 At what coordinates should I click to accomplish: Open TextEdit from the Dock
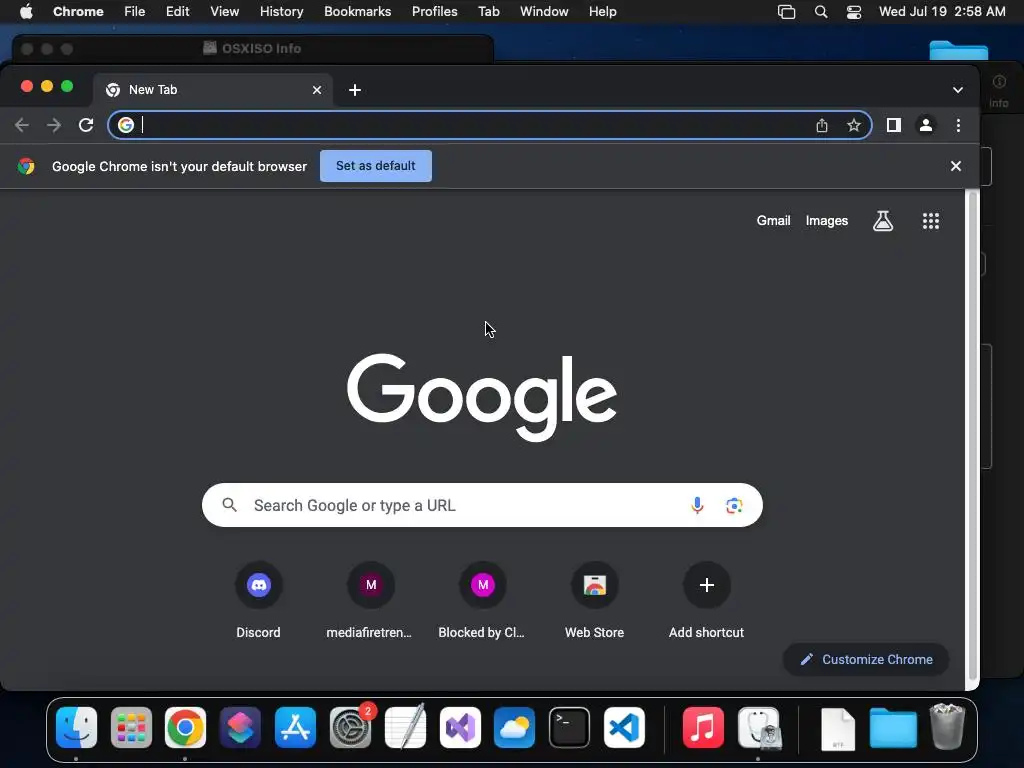(406, 726)
